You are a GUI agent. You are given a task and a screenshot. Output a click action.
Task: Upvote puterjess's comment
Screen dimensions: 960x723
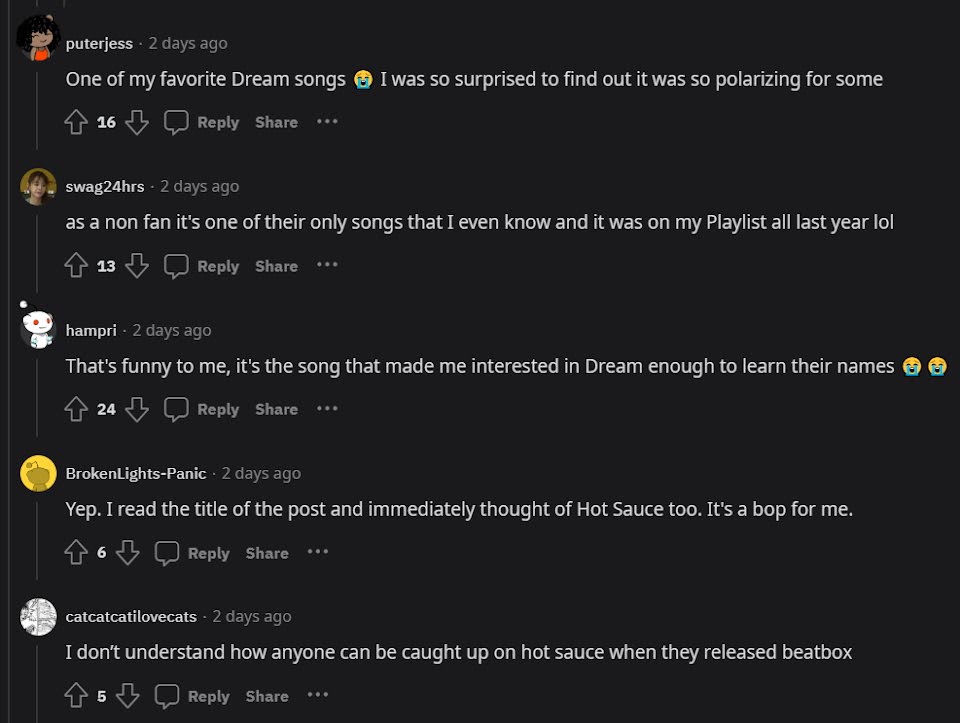point(76,122)
